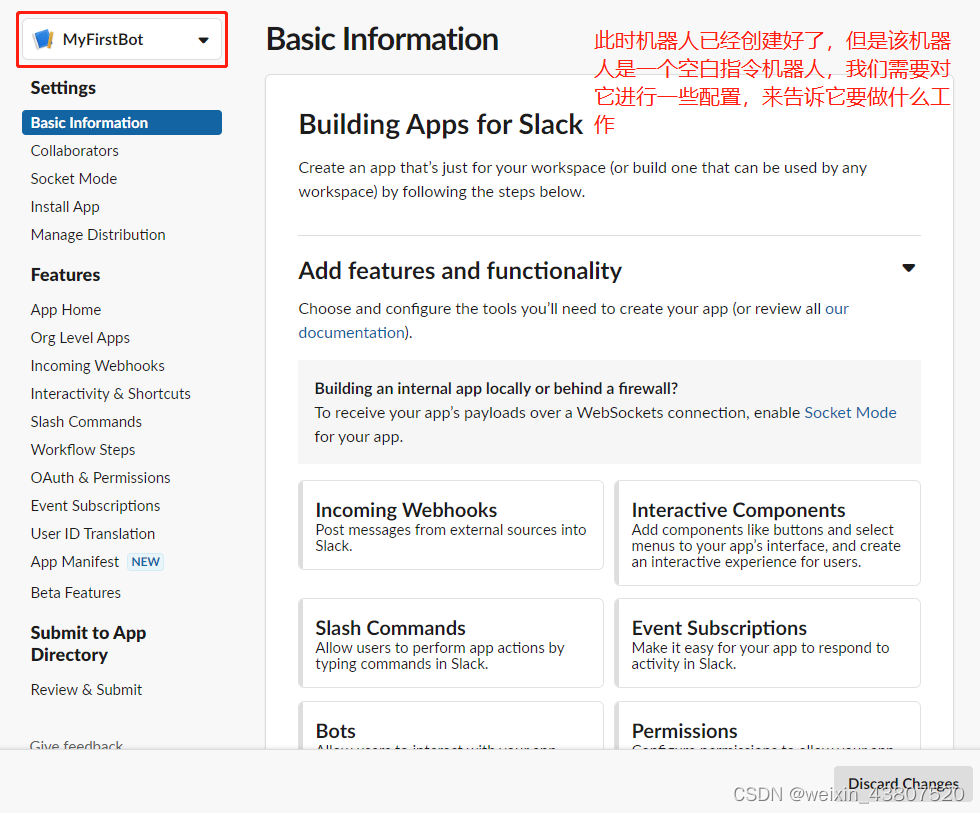The image size is (980, 813).
Task: Open OAuth & Permissions page
Action: [x=101, y=478]
